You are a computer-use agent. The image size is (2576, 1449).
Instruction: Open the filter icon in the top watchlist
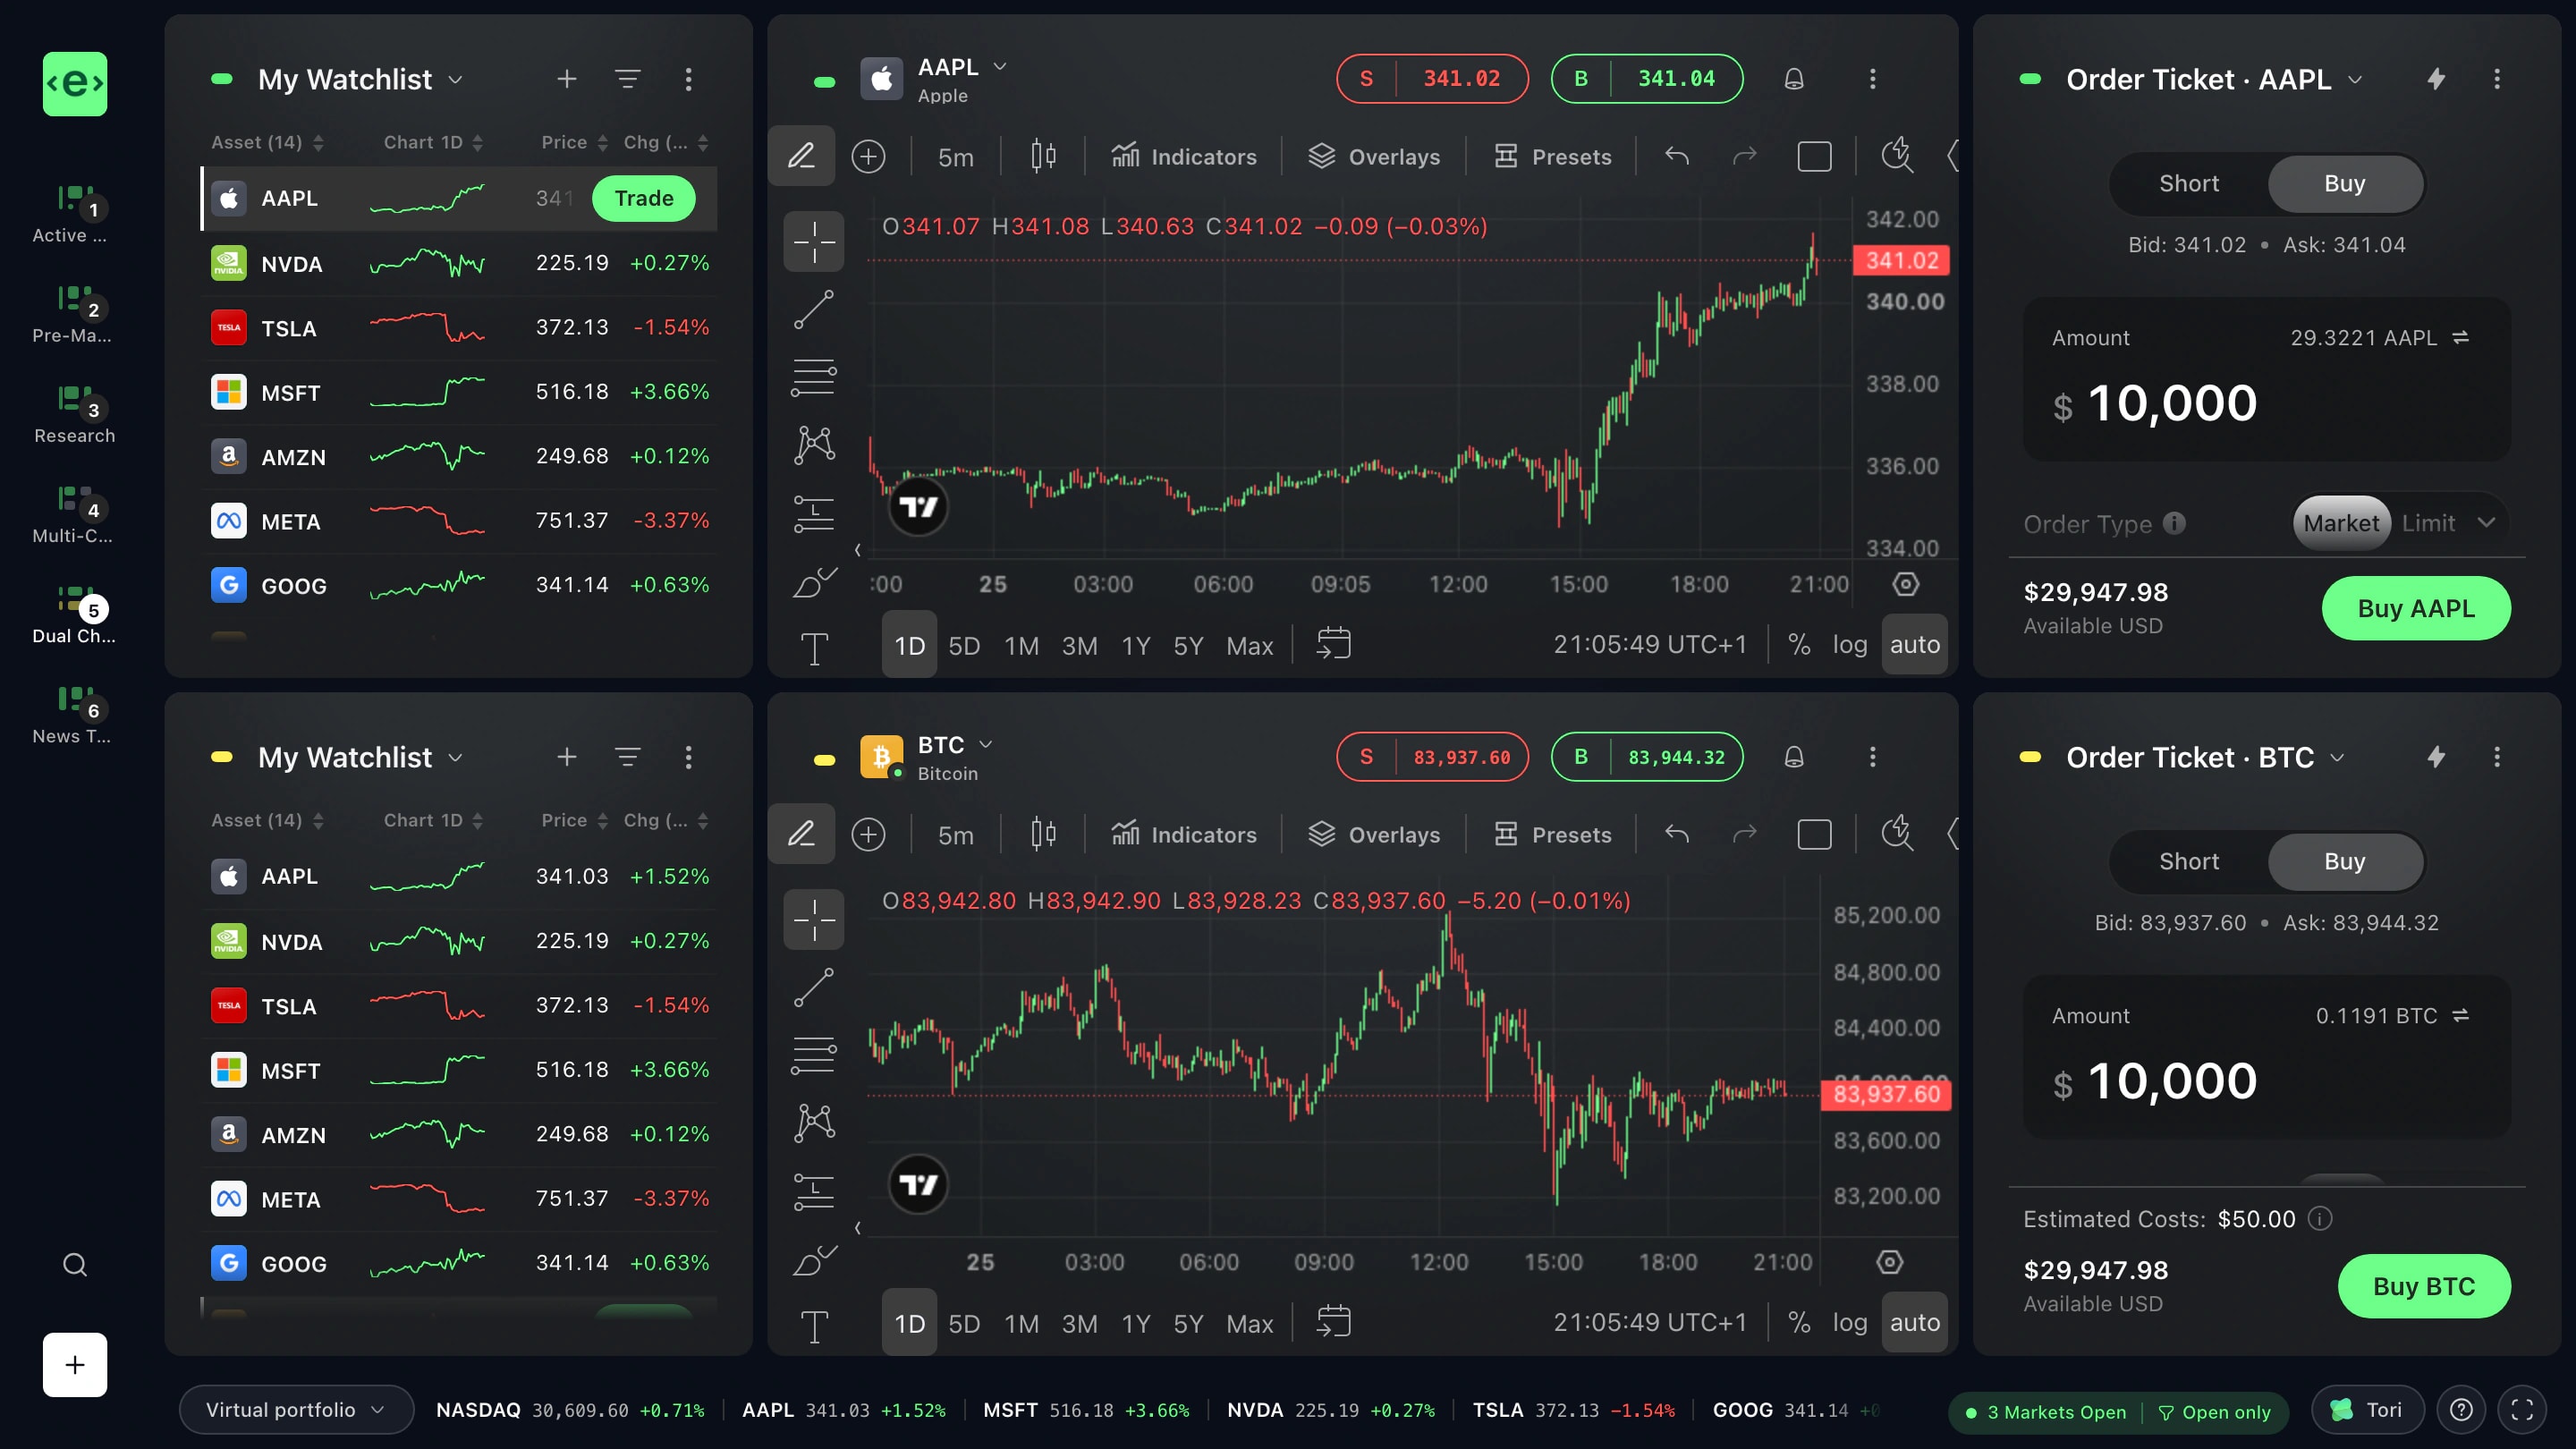(628, 79)
